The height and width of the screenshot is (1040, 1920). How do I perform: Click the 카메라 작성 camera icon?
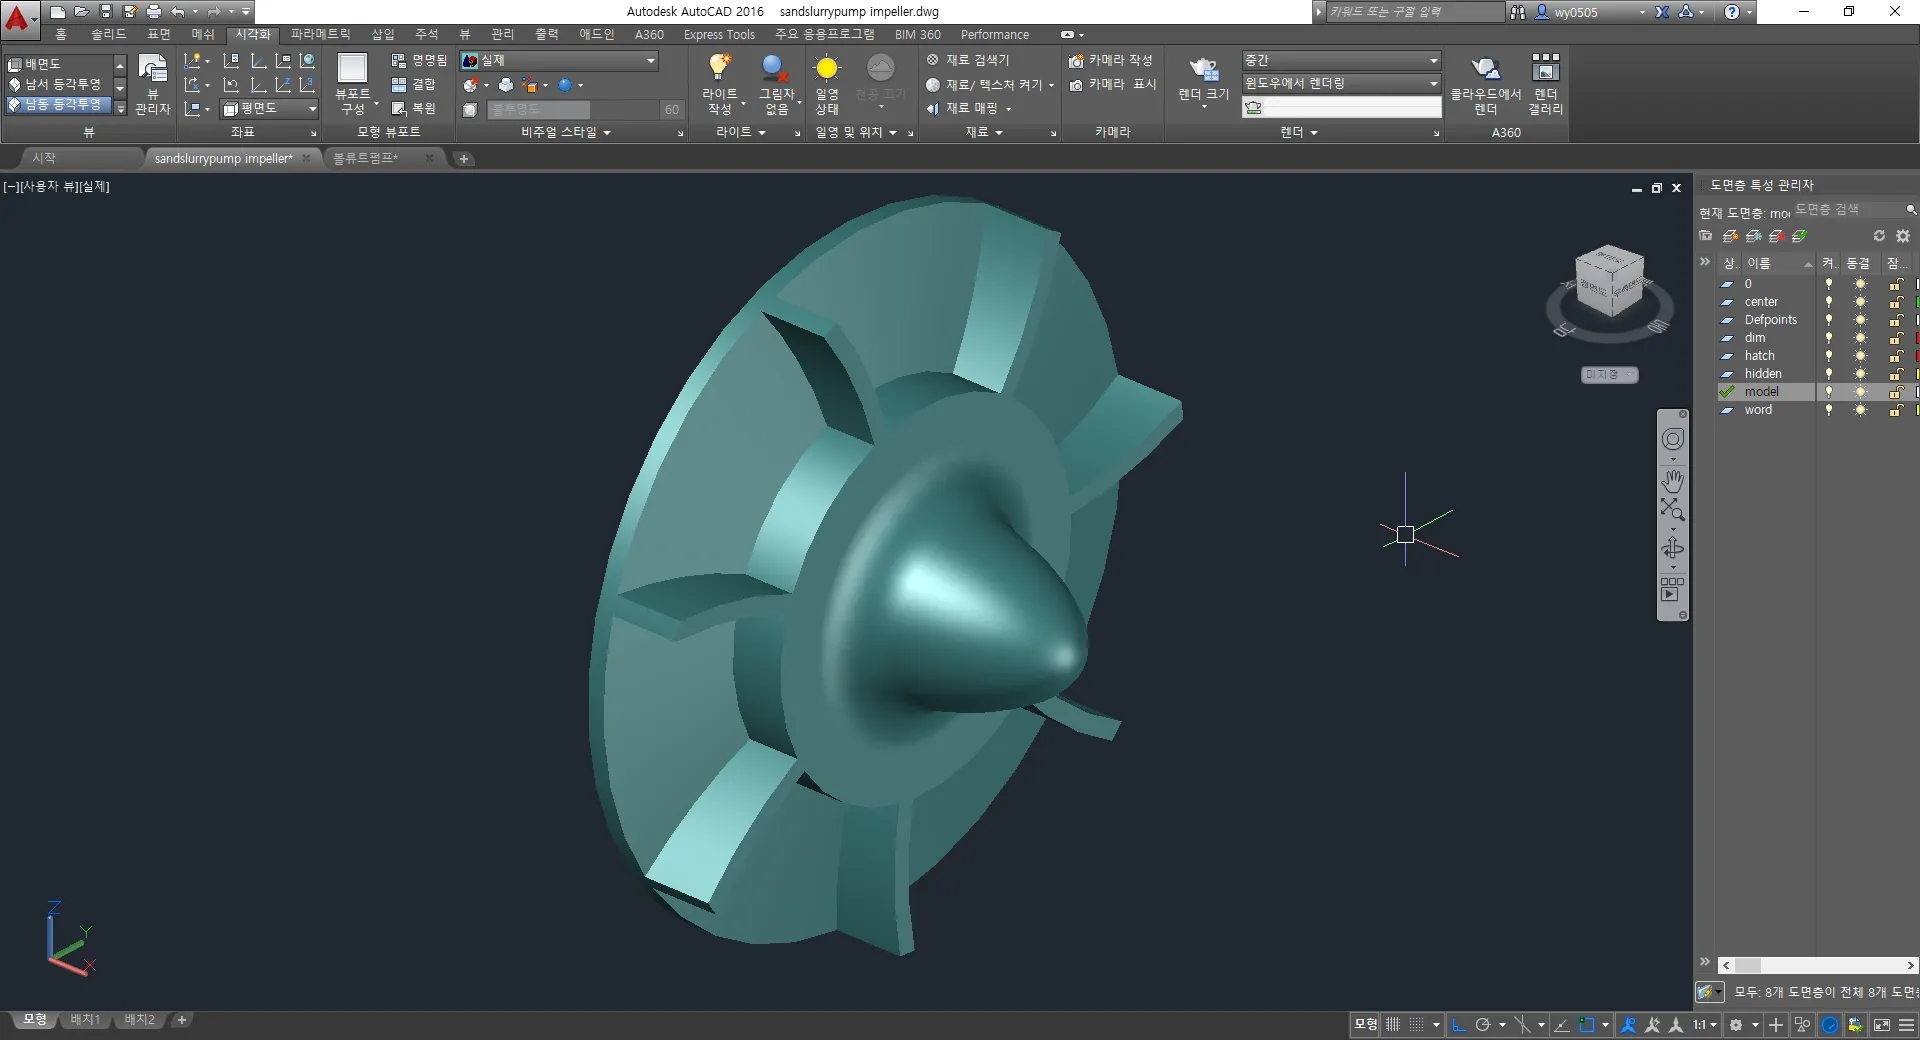click(1076, 61)
